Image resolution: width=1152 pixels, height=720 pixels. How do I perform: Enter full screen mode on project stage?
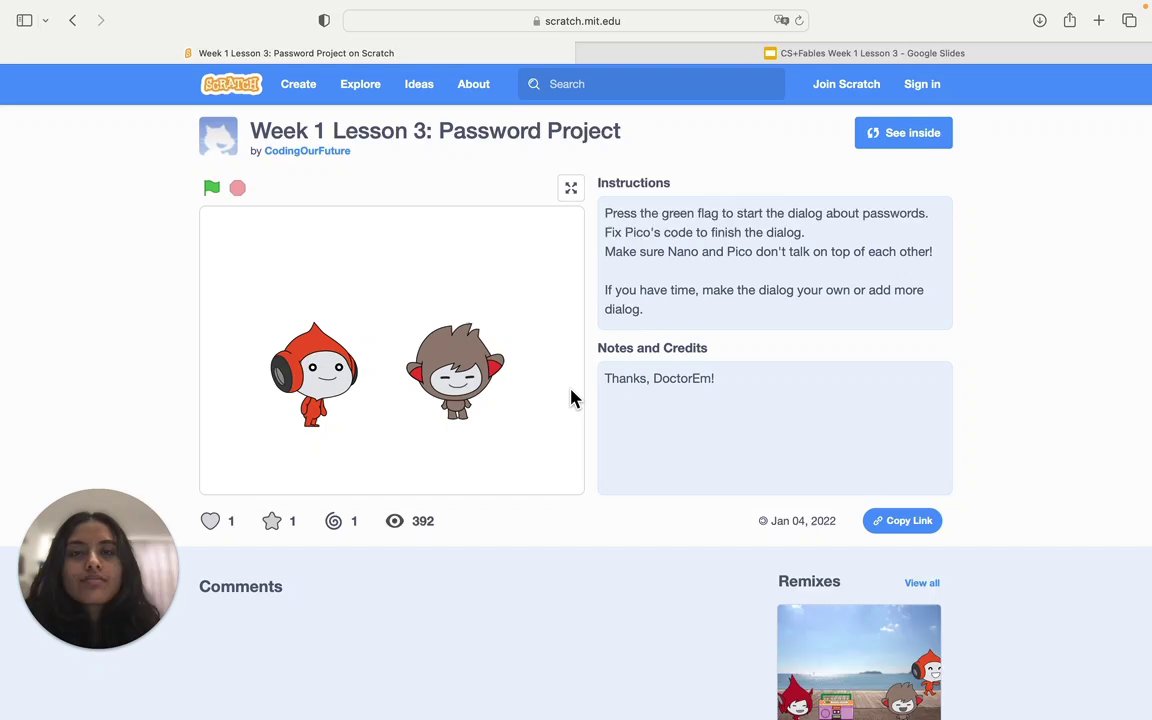click(x=571, y=188)
